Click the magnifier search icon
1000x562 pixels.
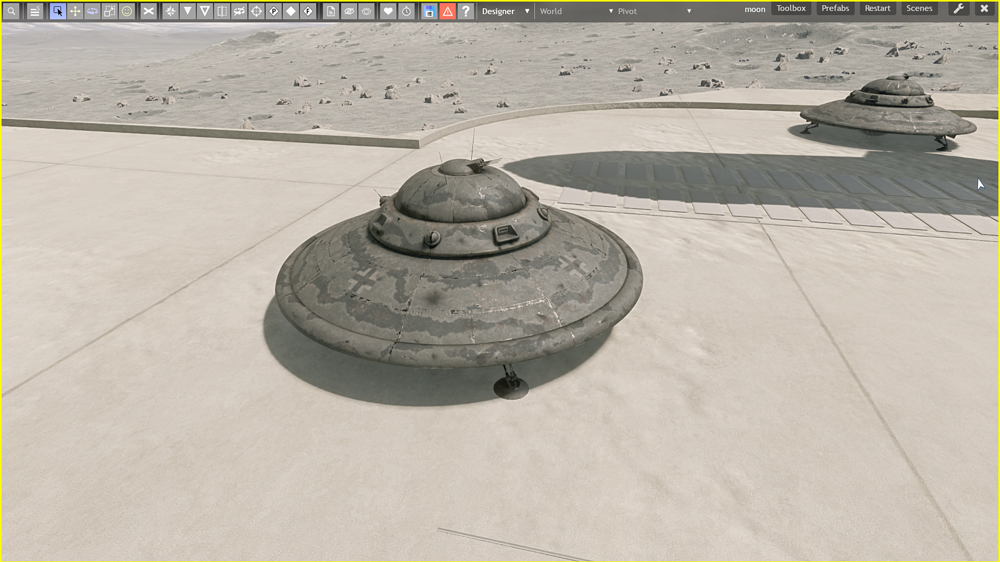coord(11,11)
